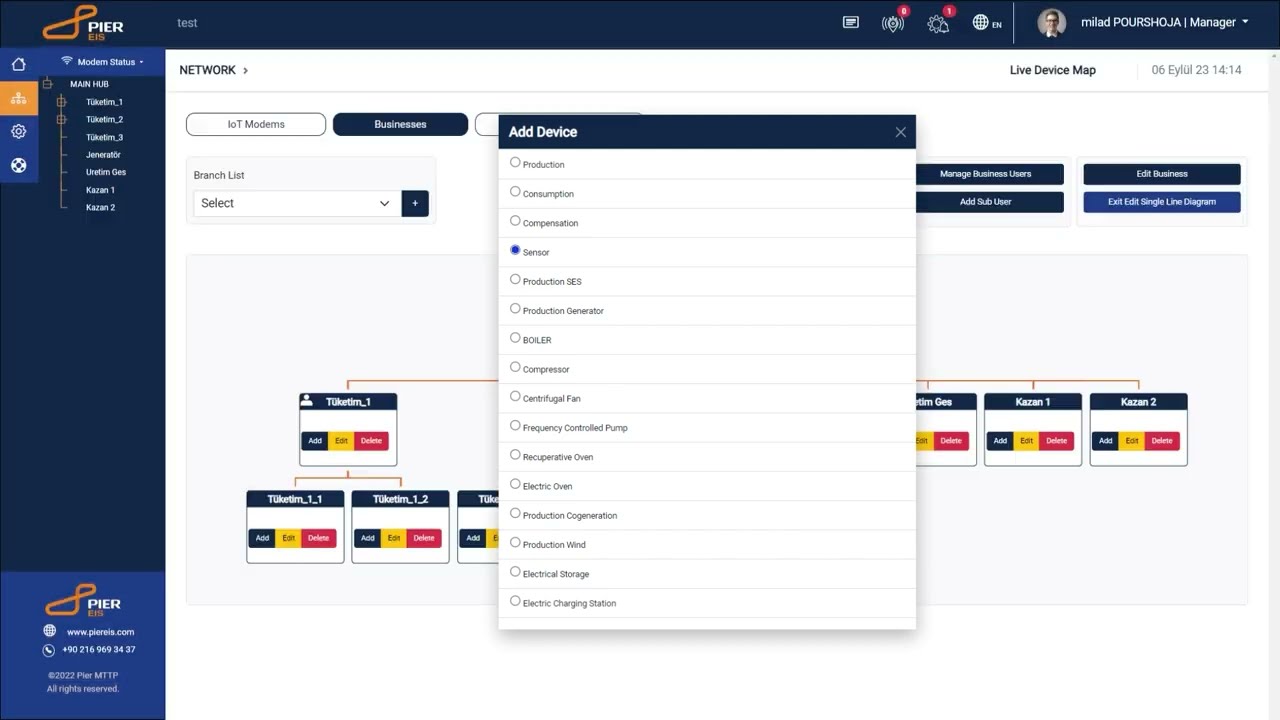Select the Compressor radio option

[515, 367]
